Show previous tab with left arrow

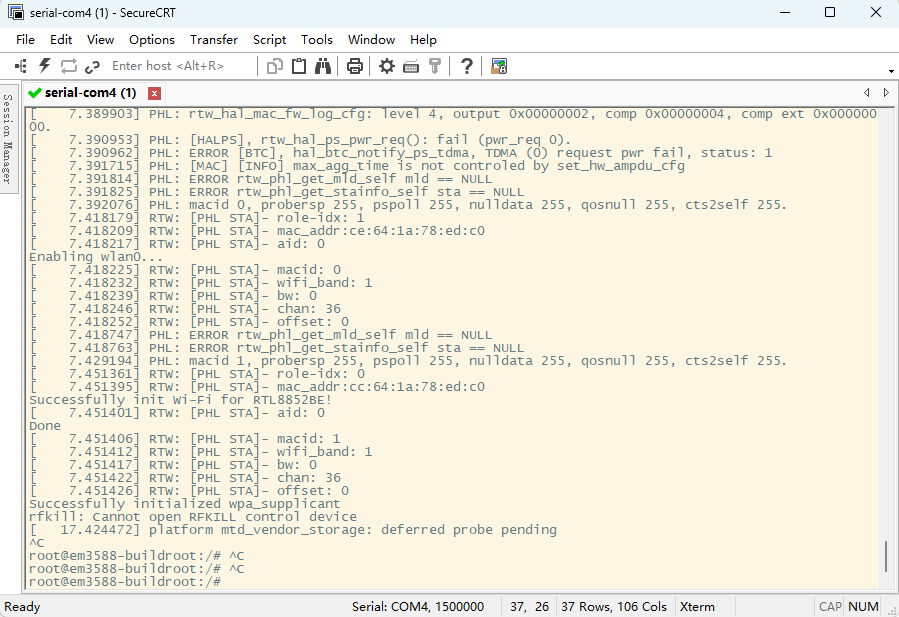(x=866, y=93)
